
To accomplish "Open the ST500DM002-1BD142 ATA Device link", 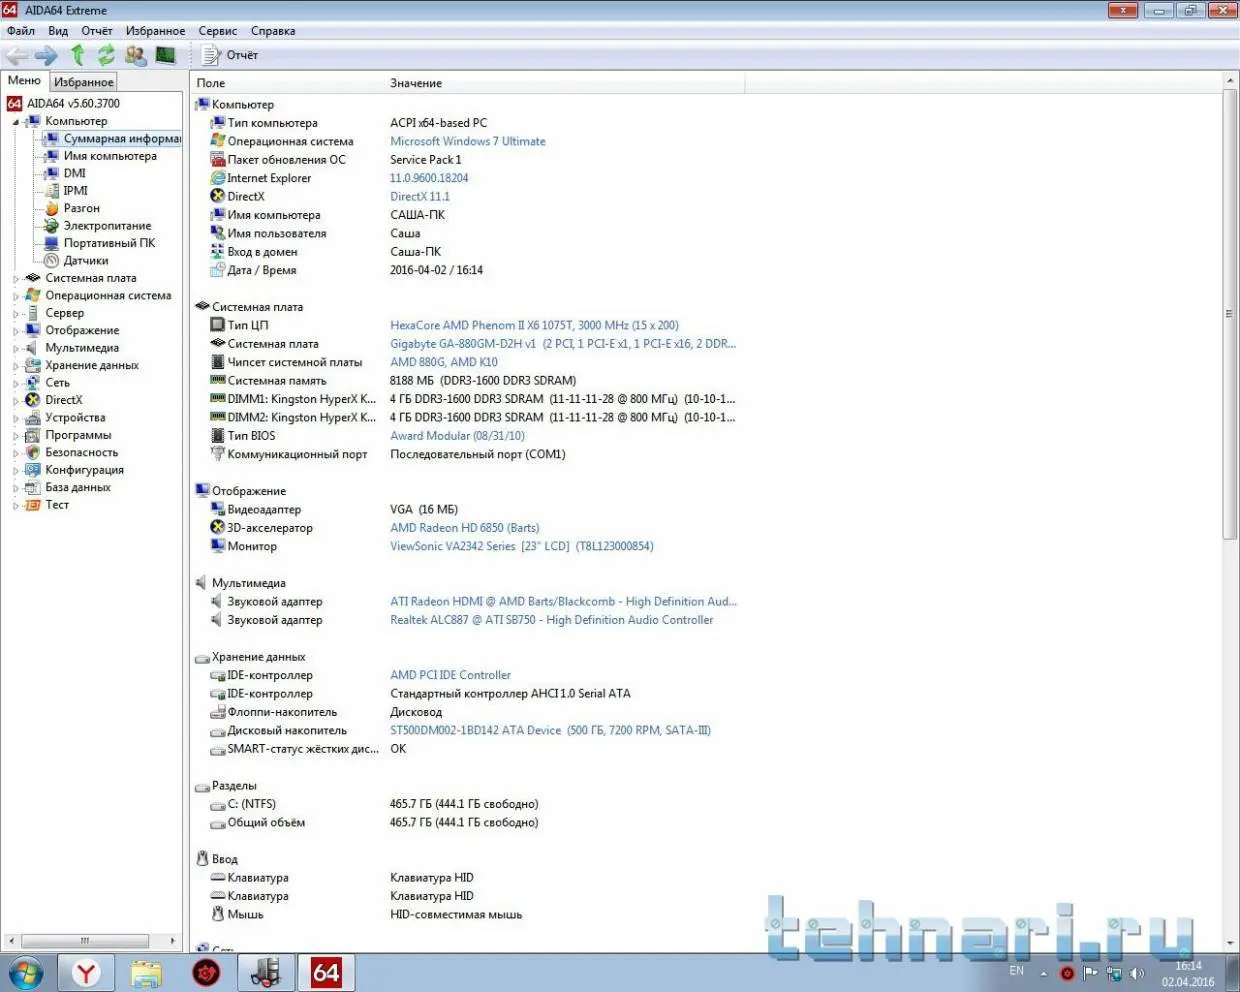I will [550, 730].
